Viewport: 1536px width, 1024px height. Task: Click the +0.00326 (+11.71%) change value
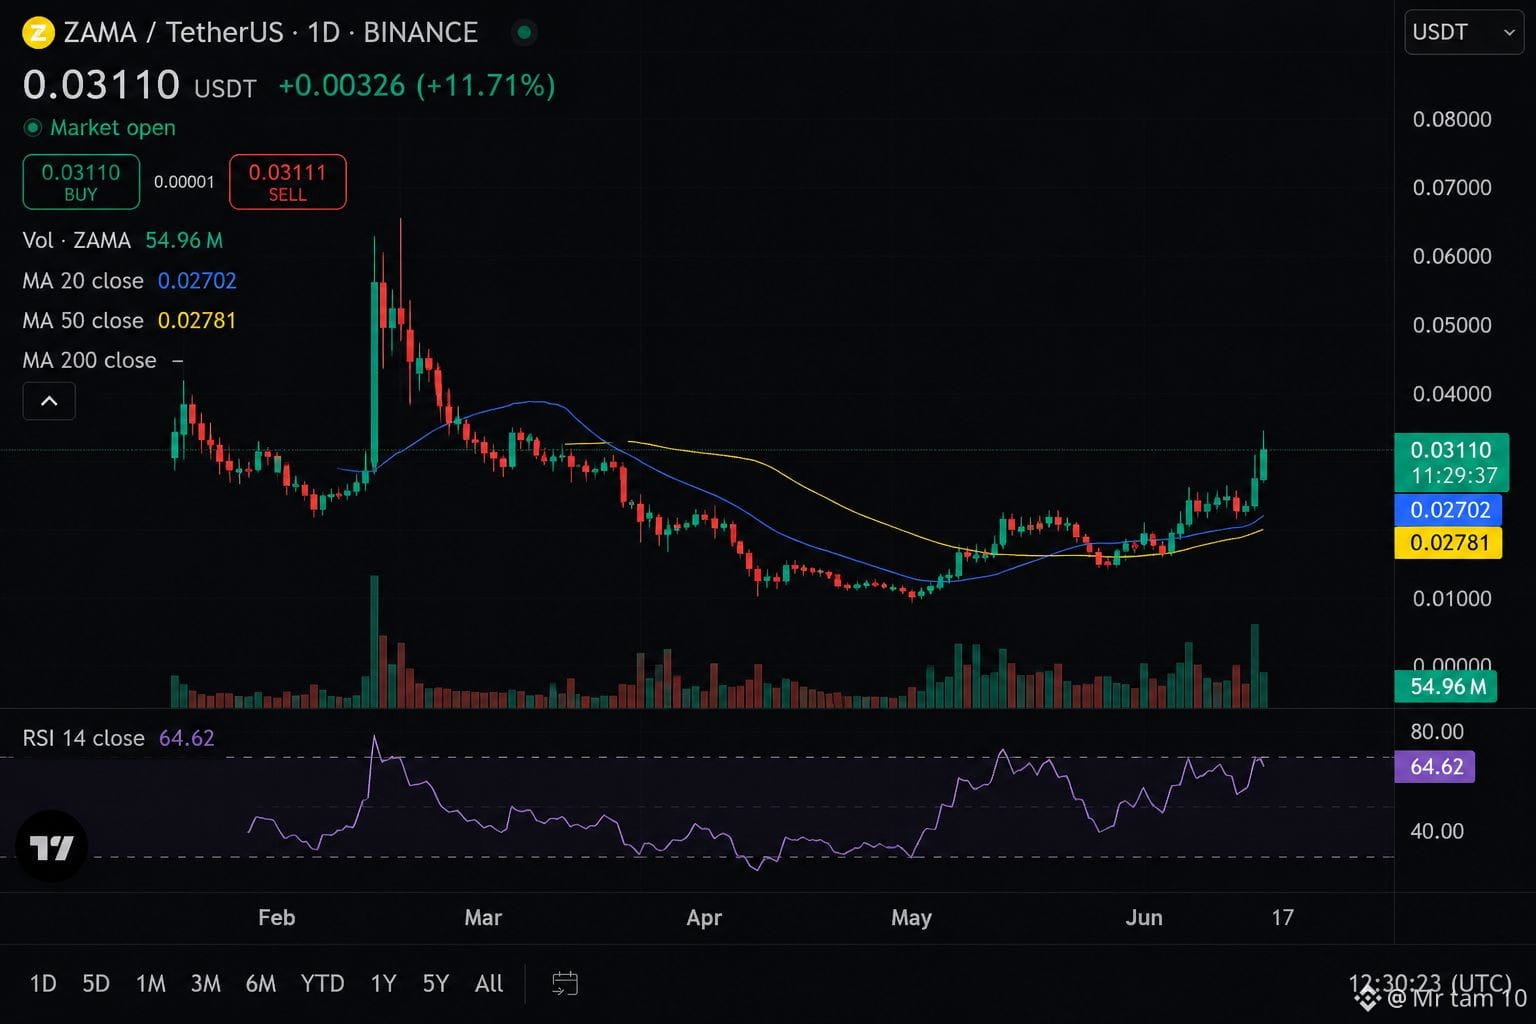416,85
